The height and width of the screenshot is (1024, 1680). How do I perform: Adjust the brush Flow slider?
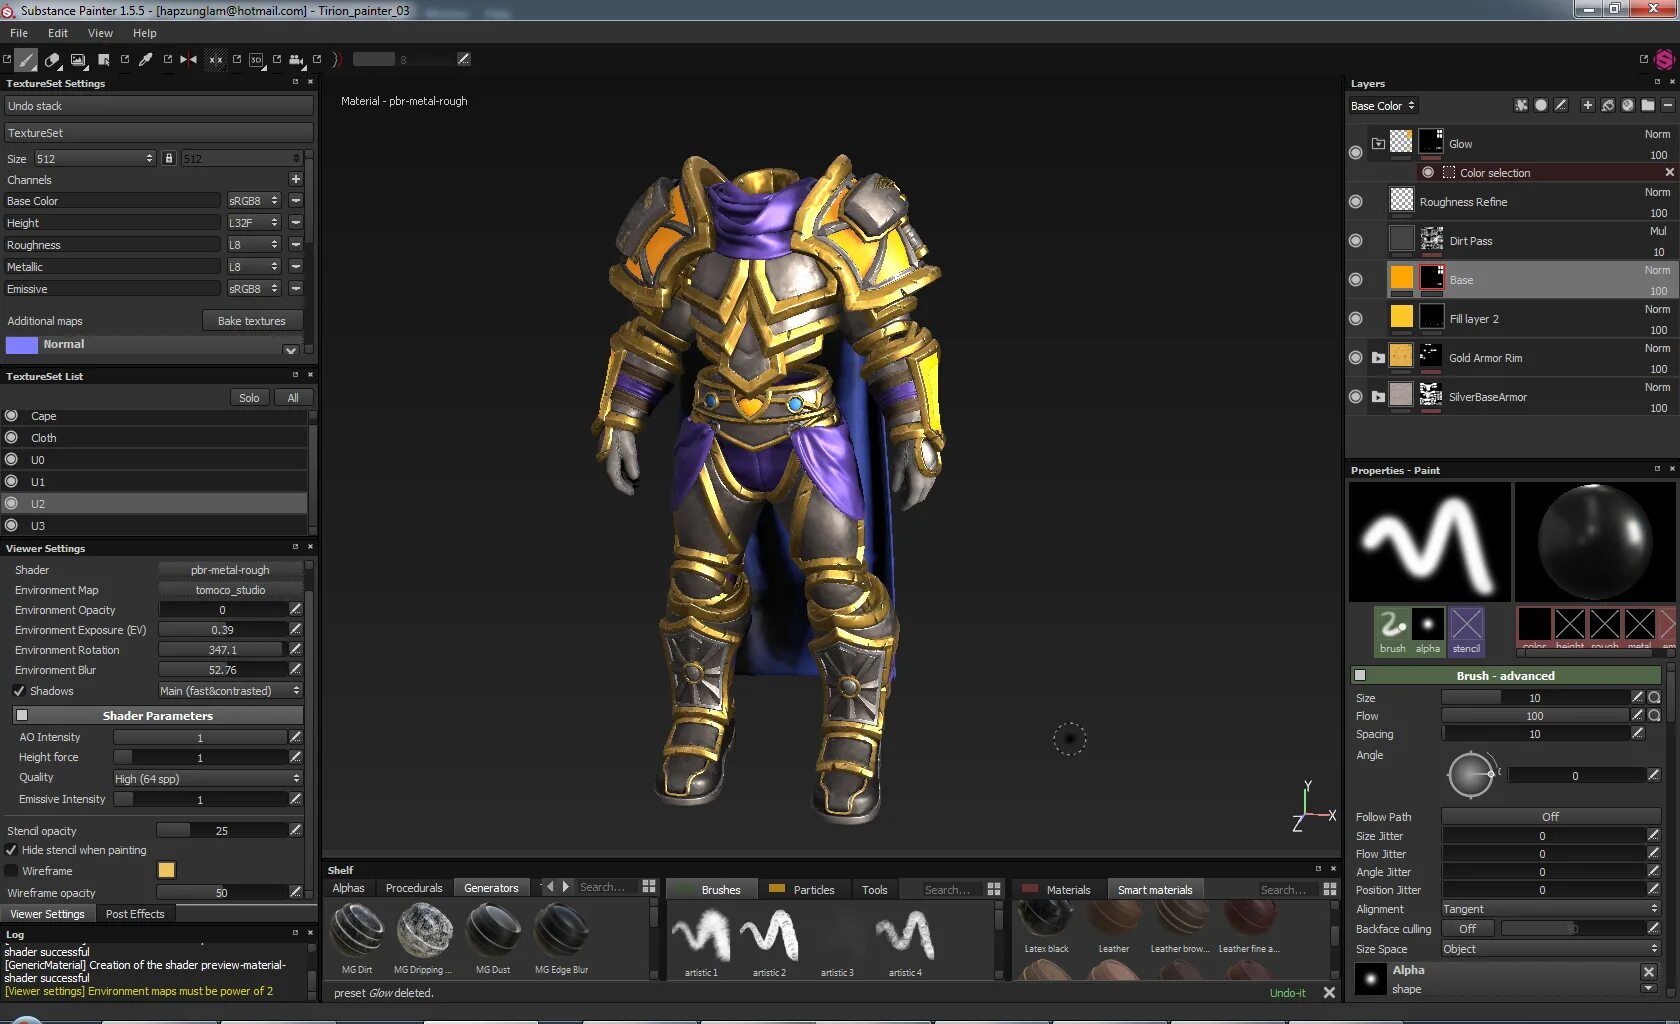tap(1535, 716)
